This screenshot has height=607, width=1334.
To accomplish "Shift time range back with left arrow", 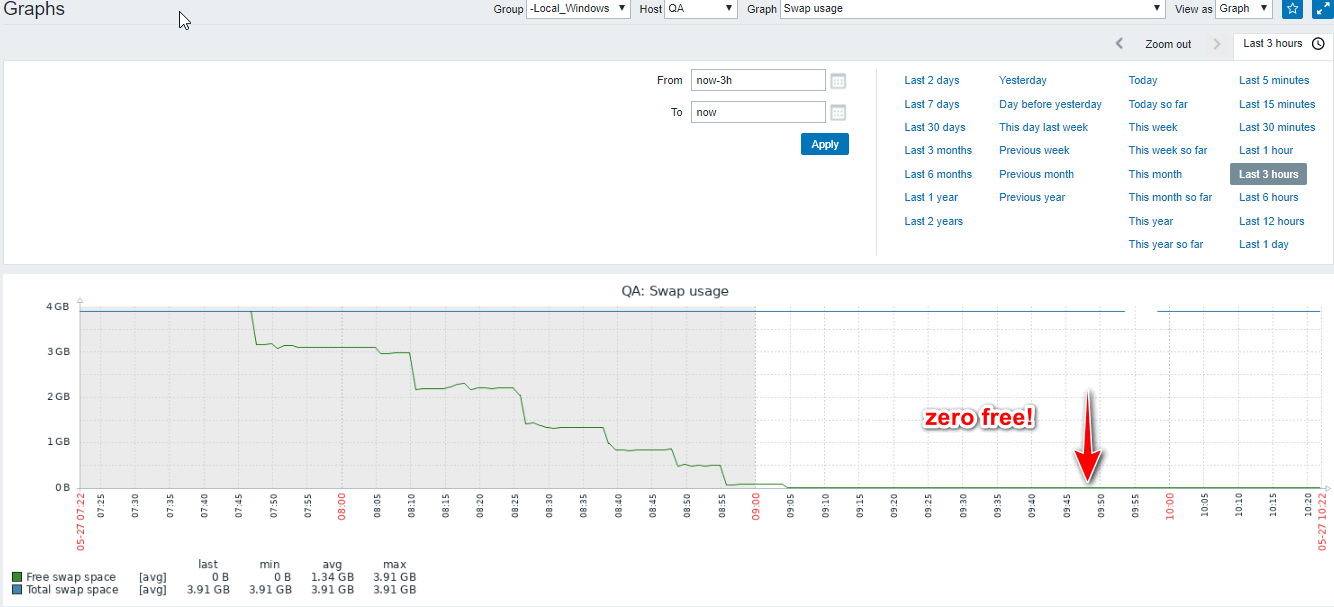I will (x=1119, y=44).
